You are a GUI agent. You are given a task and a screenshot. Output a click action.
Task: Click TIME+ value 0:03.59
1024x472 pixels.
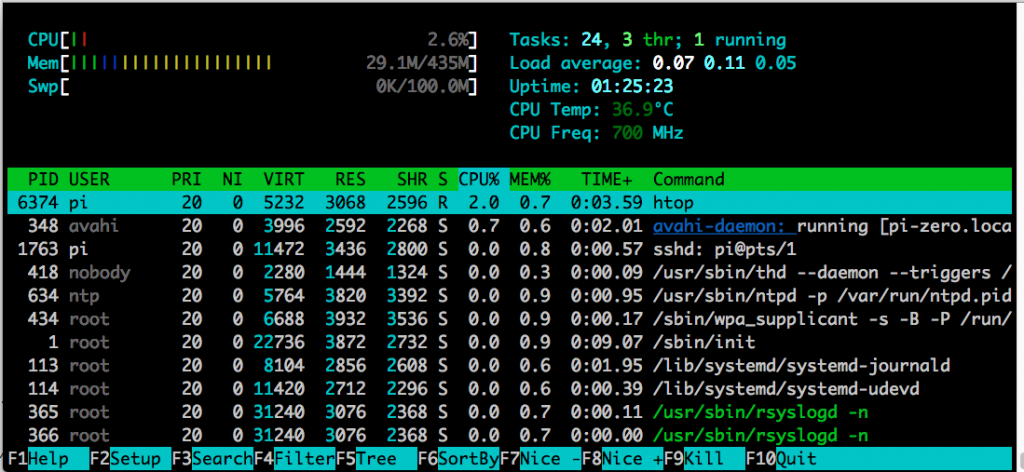coord(607,203)
